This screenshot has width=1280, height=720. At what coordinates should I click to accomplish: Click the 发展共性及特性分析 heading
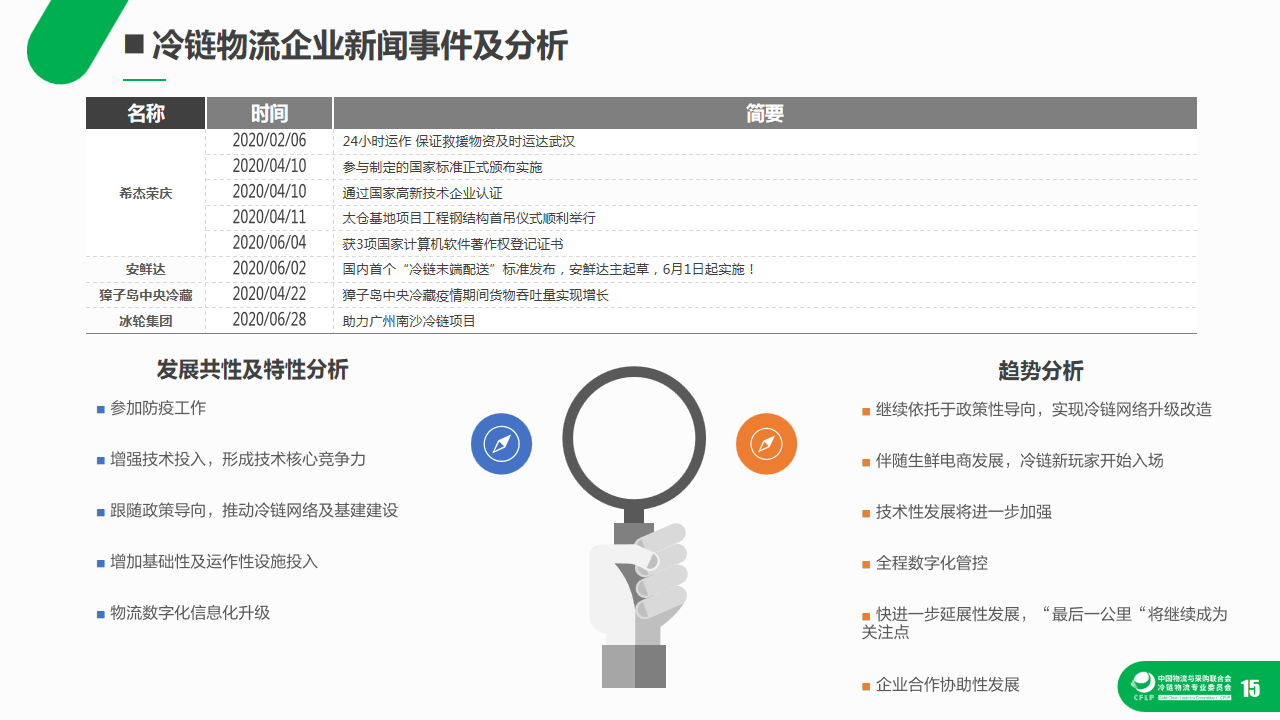click(x=252, y=369)
